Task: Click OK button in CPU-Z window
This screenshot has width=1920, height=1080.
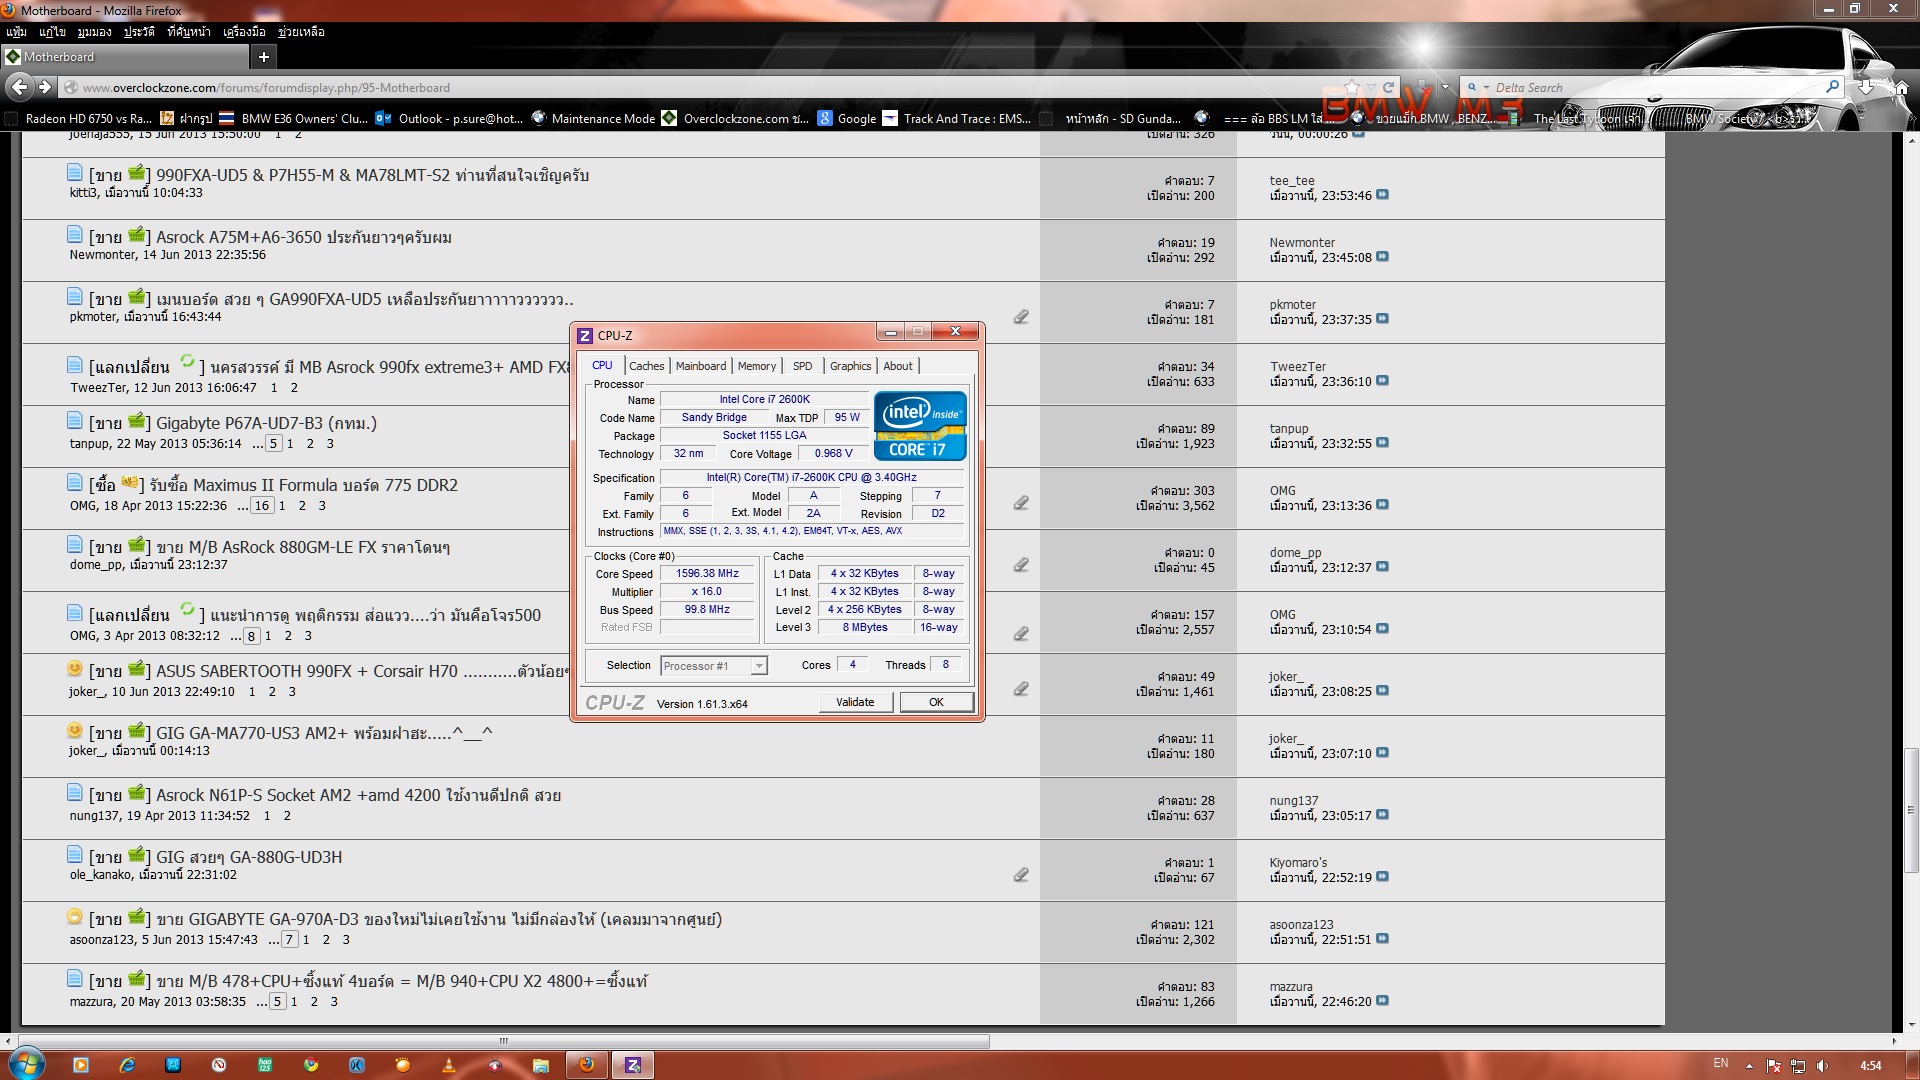Action: point(936,702)
